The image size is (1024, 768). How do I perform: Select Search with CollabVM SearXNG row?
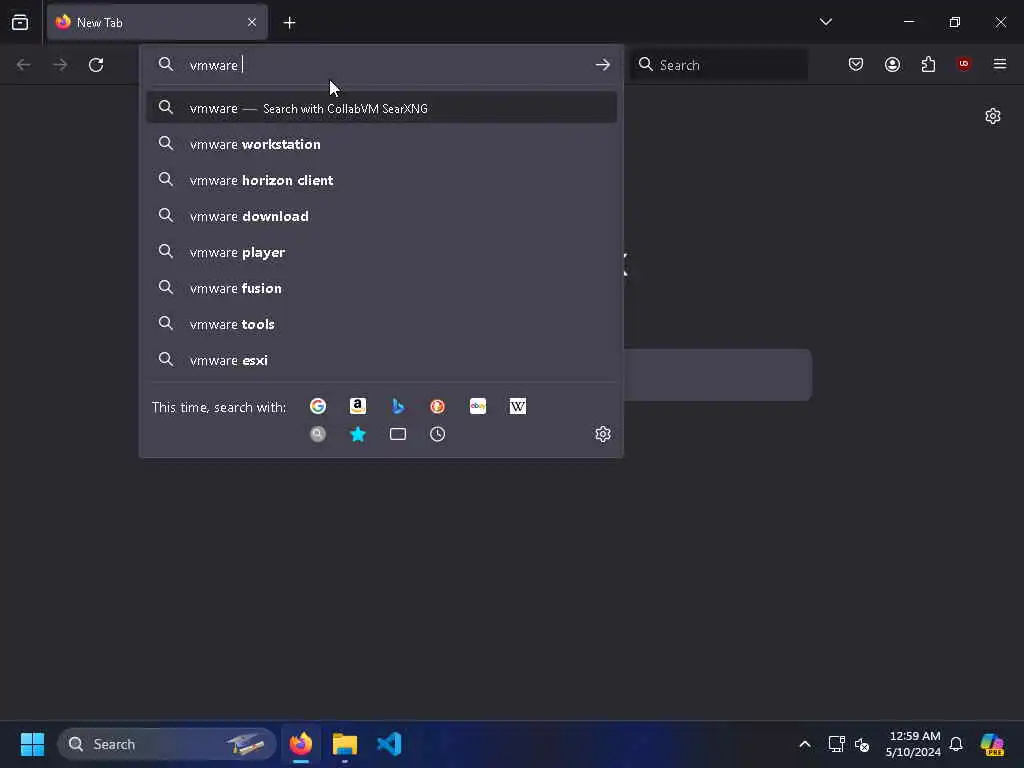pyautogui.click(x=381, y=108)
